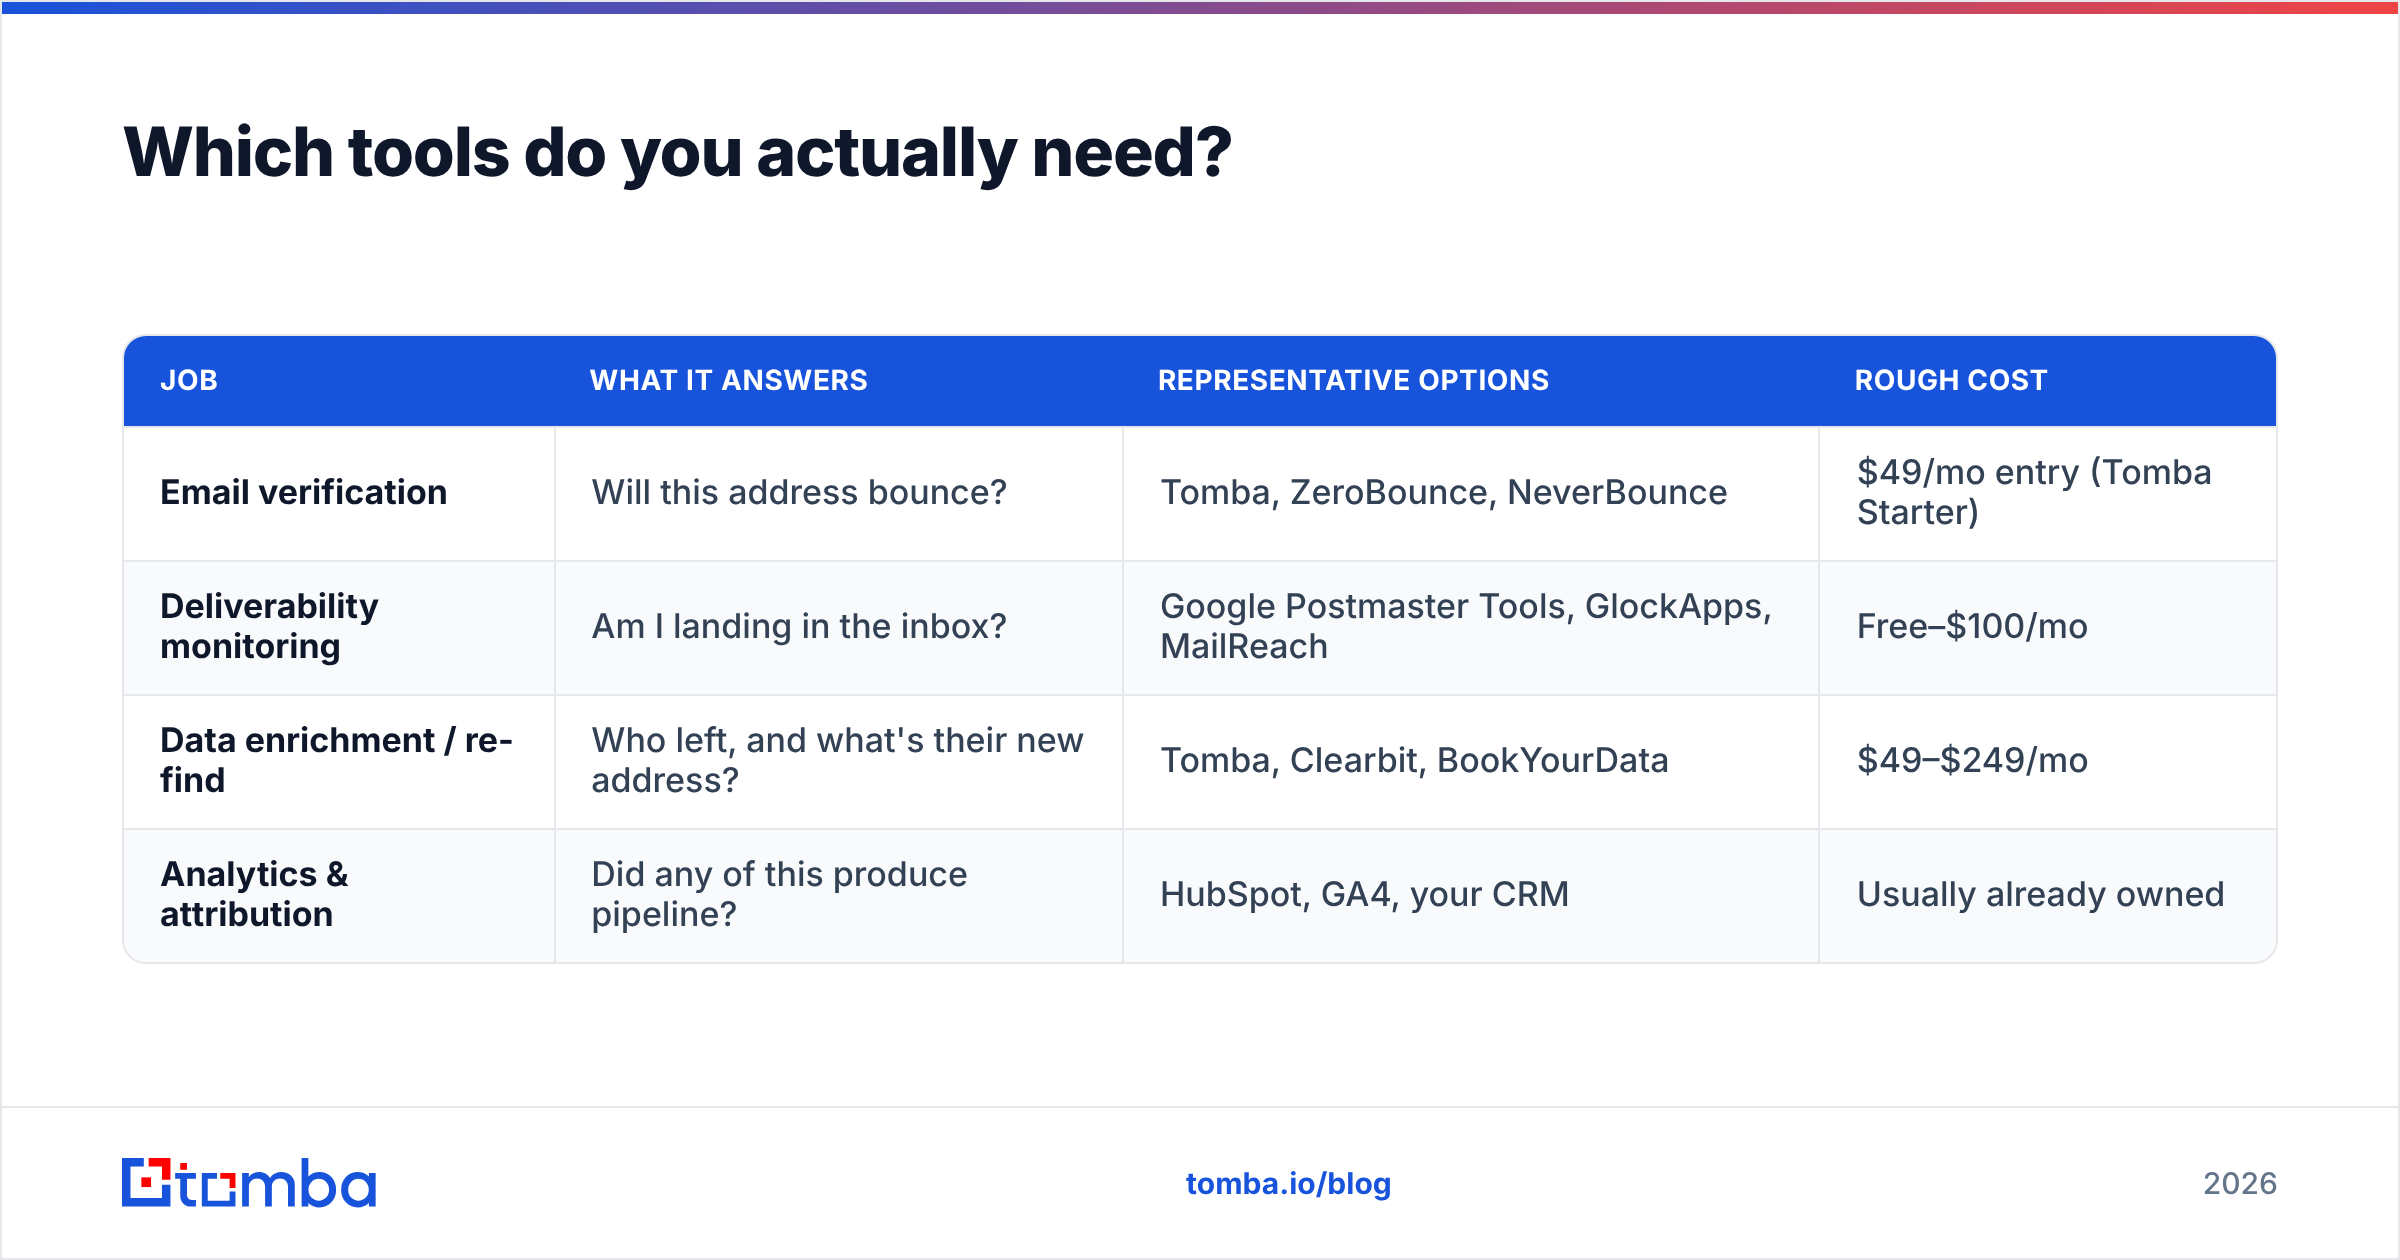Select the '$49/mo entry (Tomba Starter)' cell

2048,493
